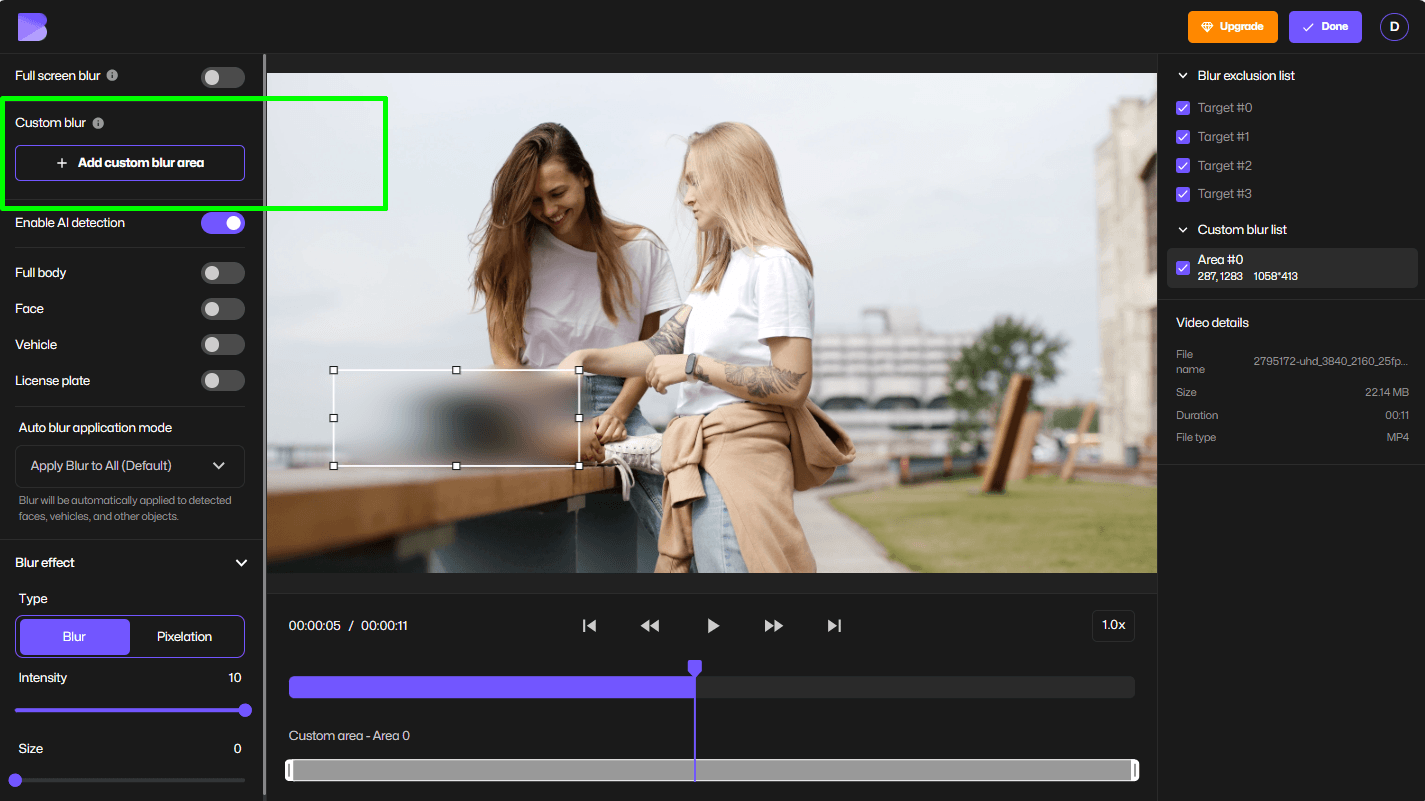Click the Intensity slider handle
1425x801 pixels.
245,710
